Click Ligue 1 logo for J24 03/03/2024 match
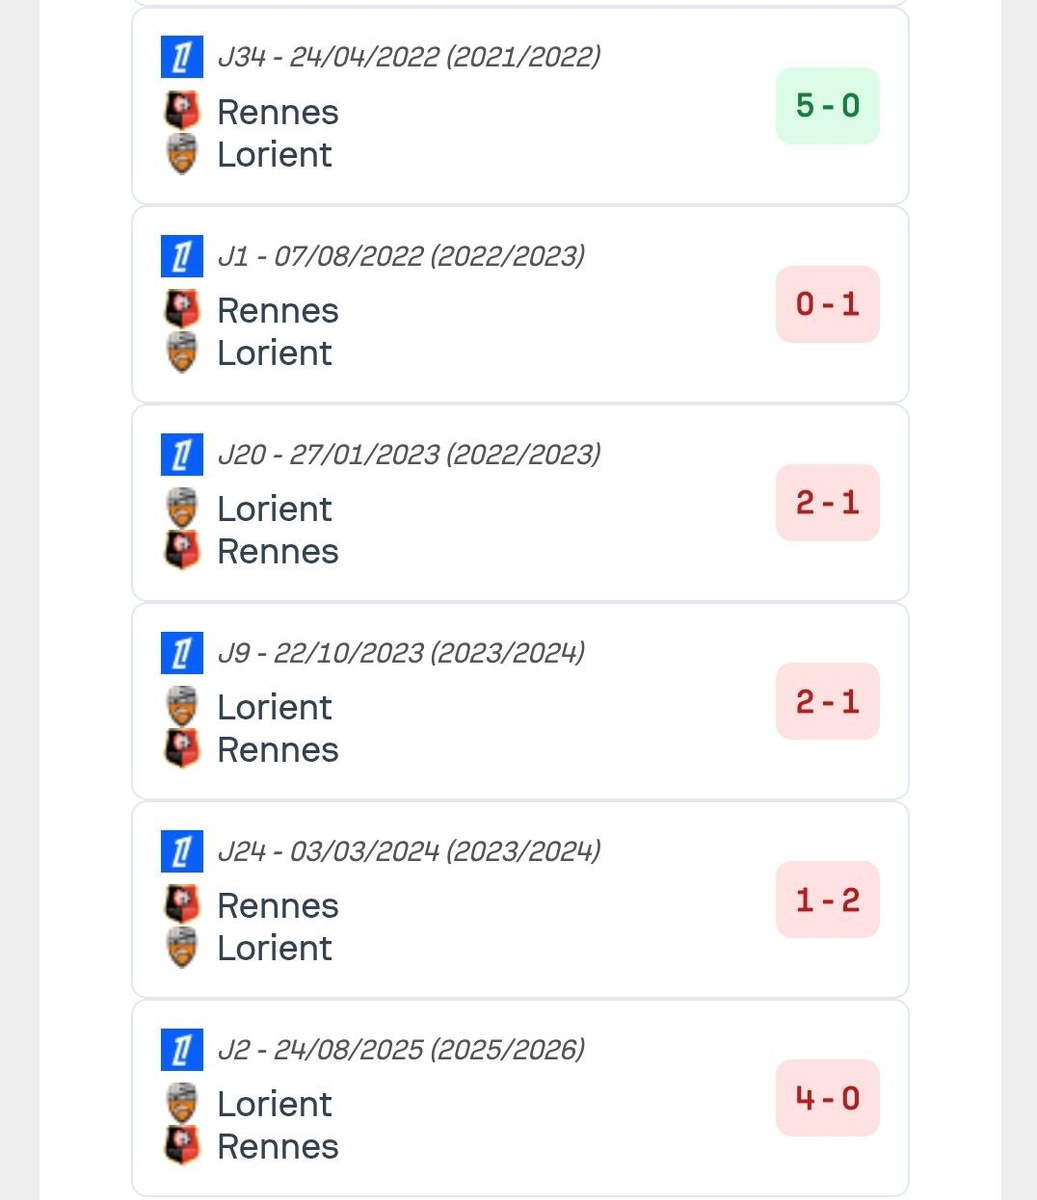Viewport: 1037px width, 1200px height. tap(182, 851)
